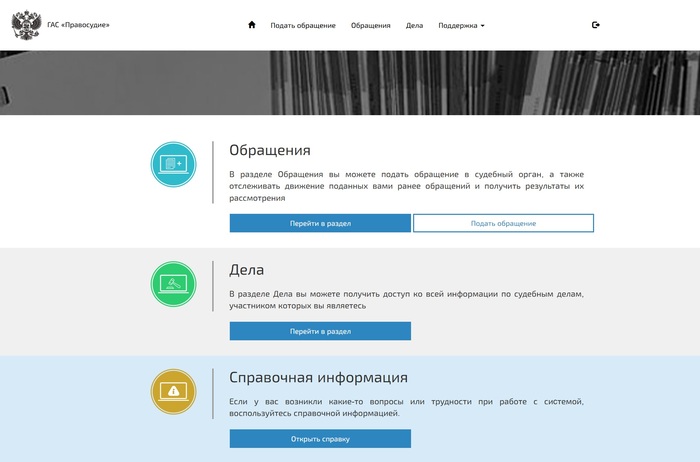Screen dimensions: 700x462
Task: Click the ГАС «Правосудие» site title
Action: [x=78, y=25]
